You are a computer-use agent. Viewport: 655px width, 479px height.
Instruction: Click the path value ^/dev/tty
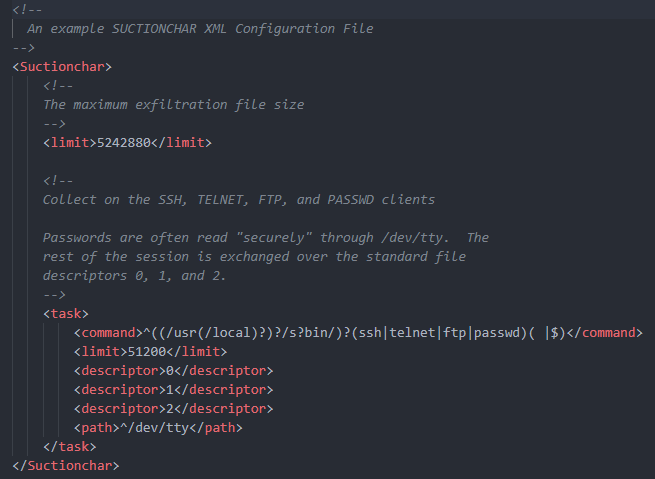point(155,428)
